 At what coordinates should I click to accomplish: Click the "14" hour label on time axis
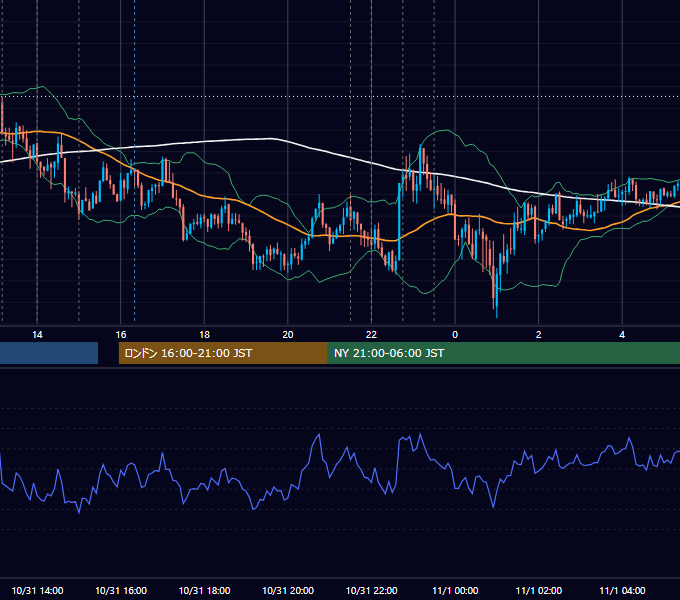tap(37, 335)
